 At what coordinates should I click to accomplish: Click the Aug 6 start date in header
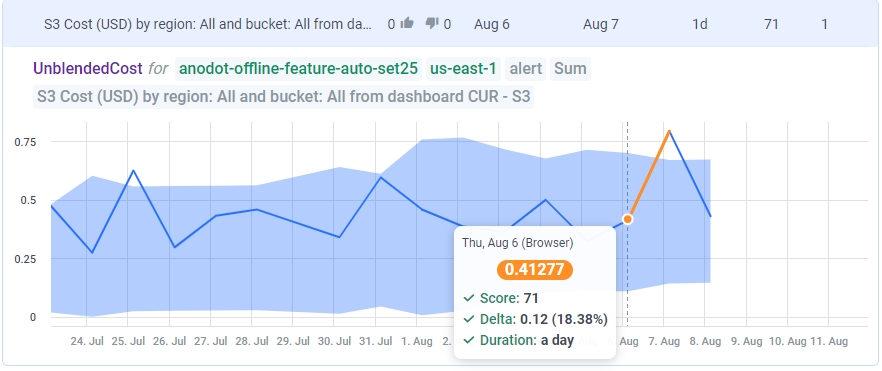(x=492, y=24)
